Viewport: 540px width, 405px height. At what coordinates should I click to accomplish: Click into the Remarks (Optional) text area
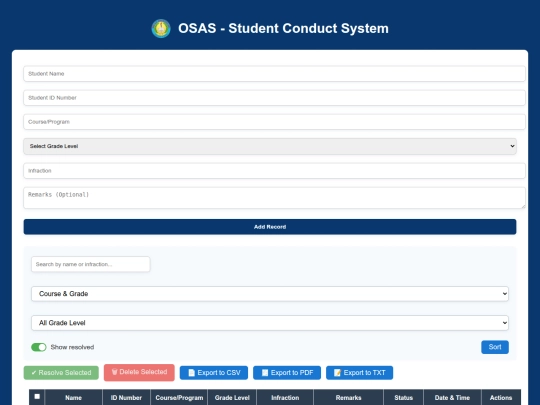click(274, 198)
